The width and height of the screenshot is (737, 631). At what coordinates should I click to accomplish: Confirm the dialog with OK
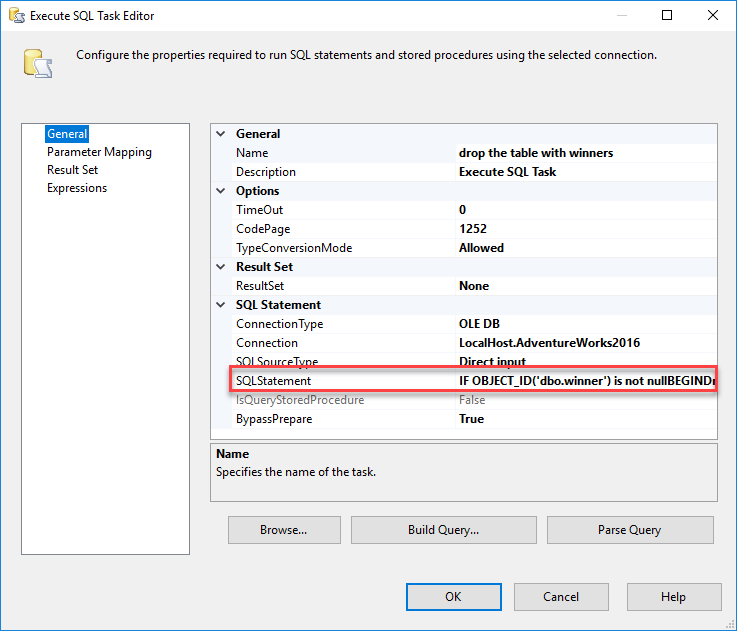pyautogui.click(x=453, y=597)
